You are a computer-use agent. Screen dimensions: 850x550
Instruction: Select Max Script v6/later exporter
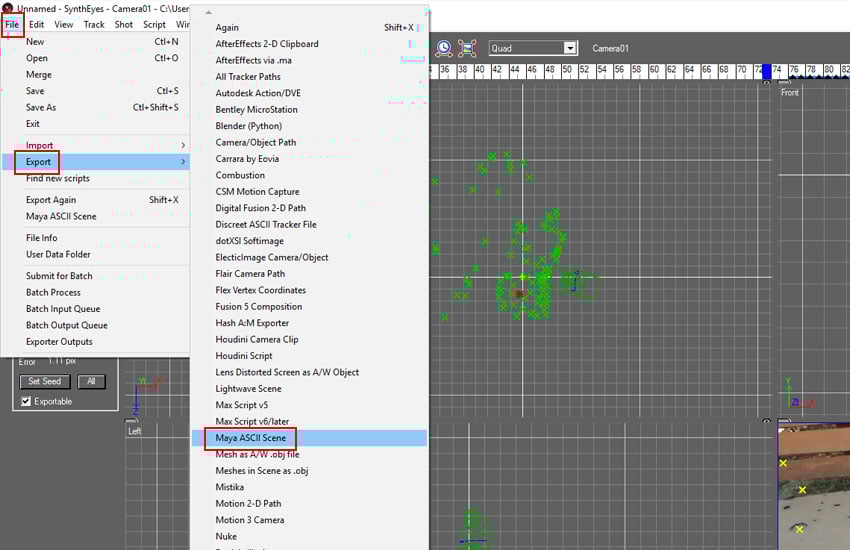tap(310, 422)
